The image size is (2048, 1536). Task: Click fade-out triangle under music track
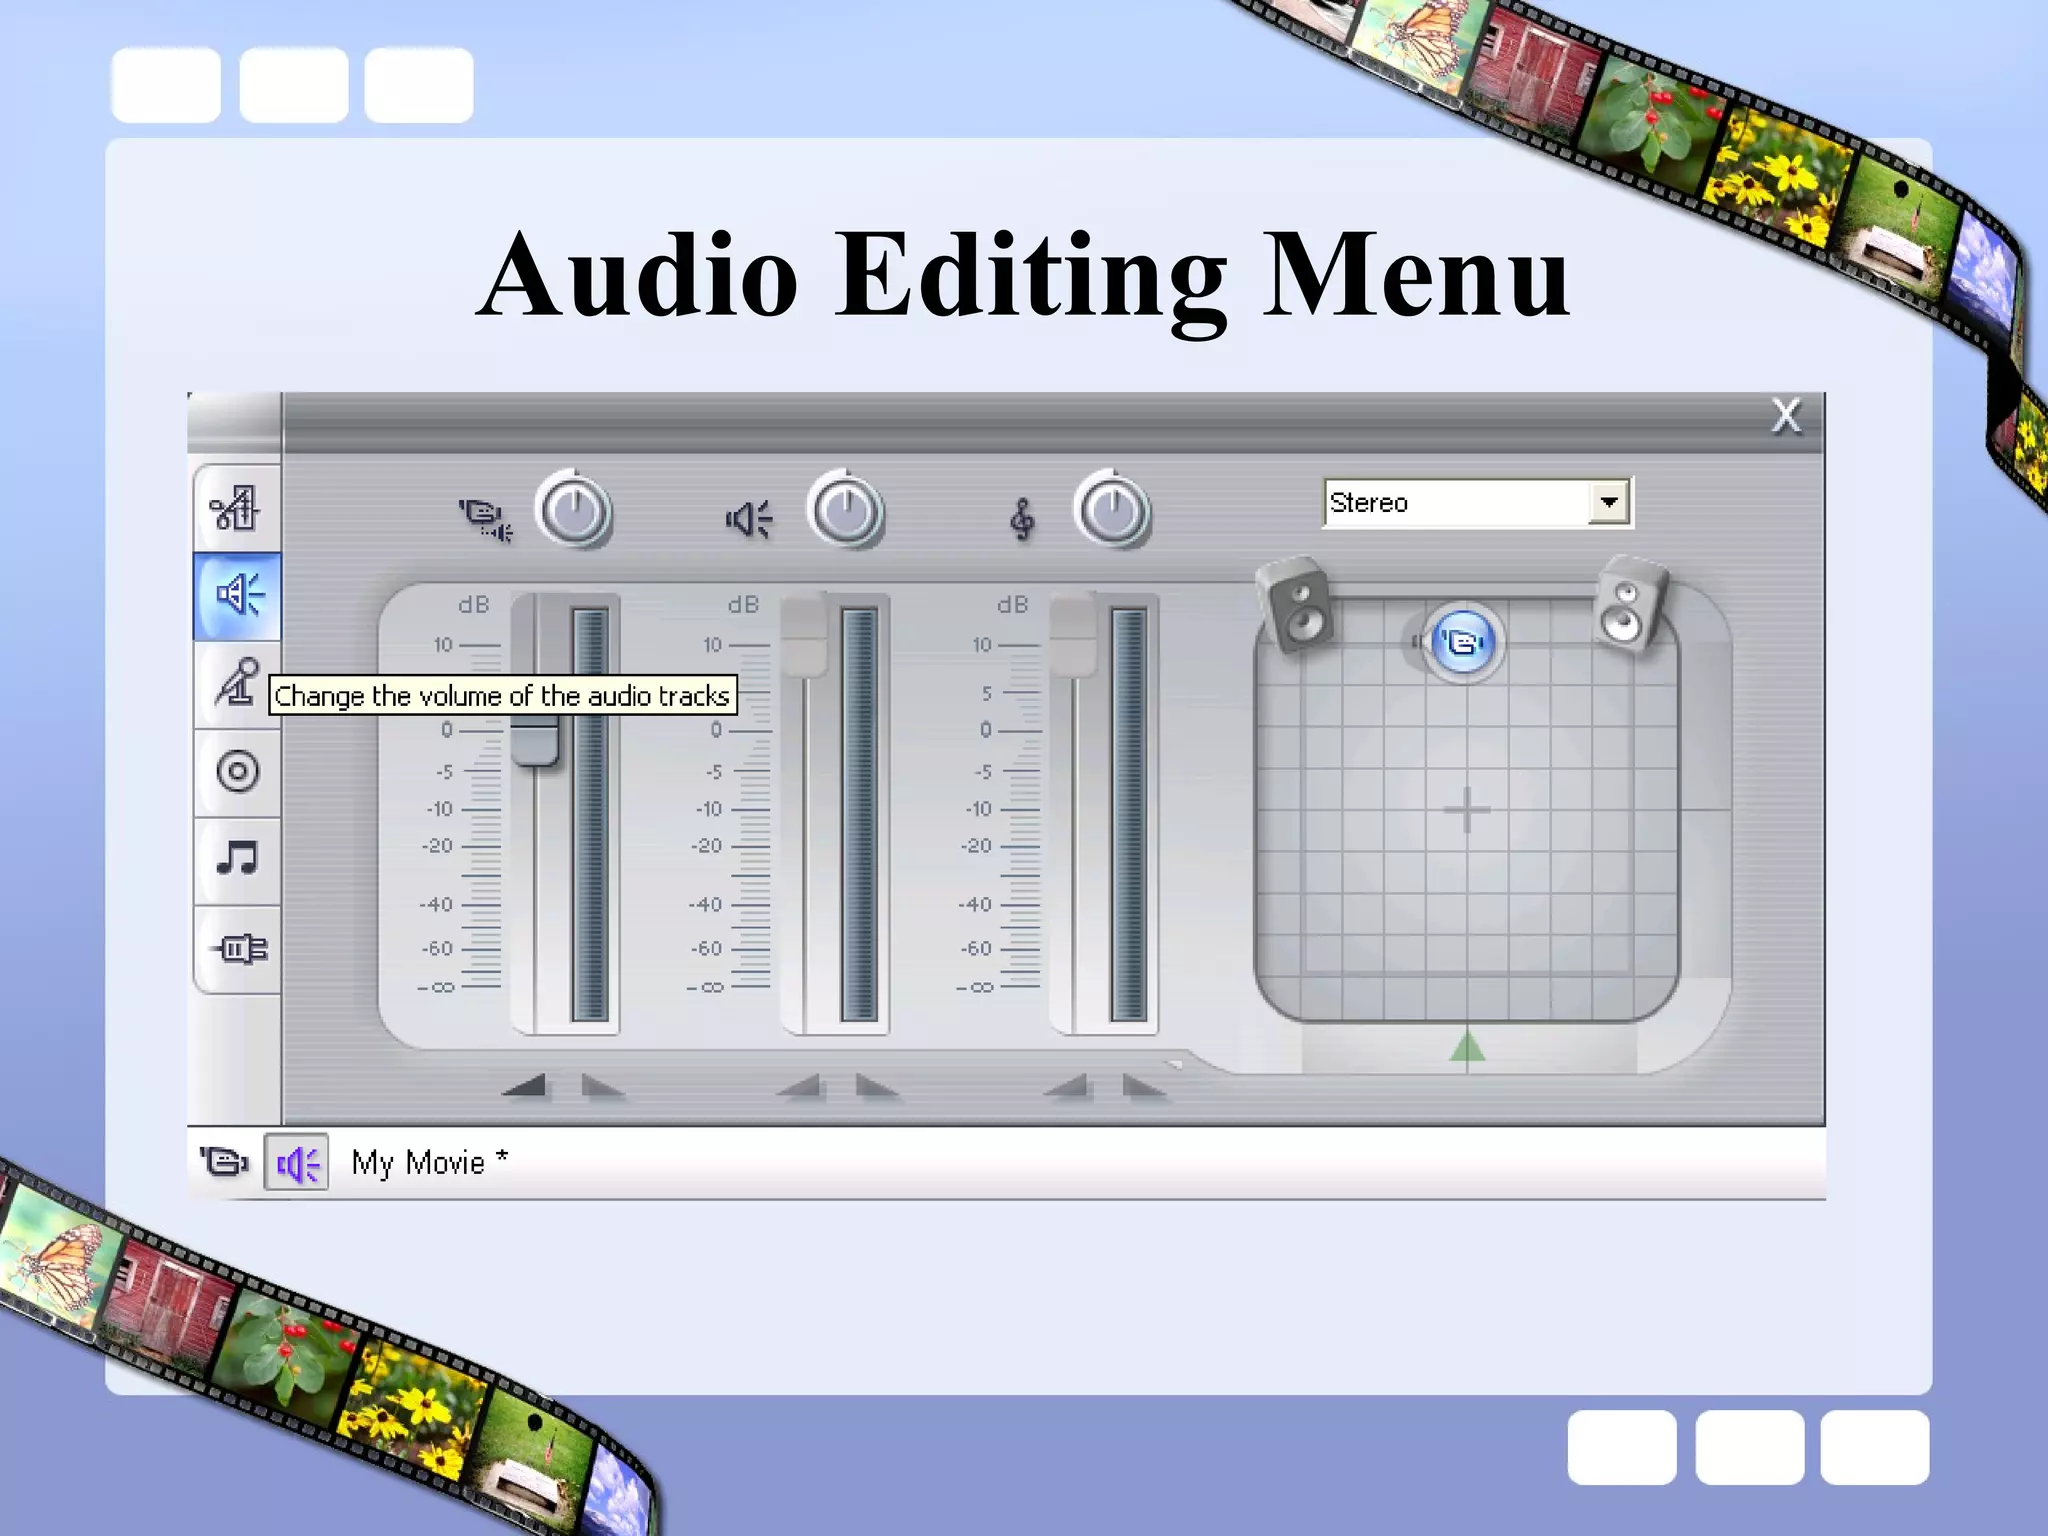pos(1144,1085)
